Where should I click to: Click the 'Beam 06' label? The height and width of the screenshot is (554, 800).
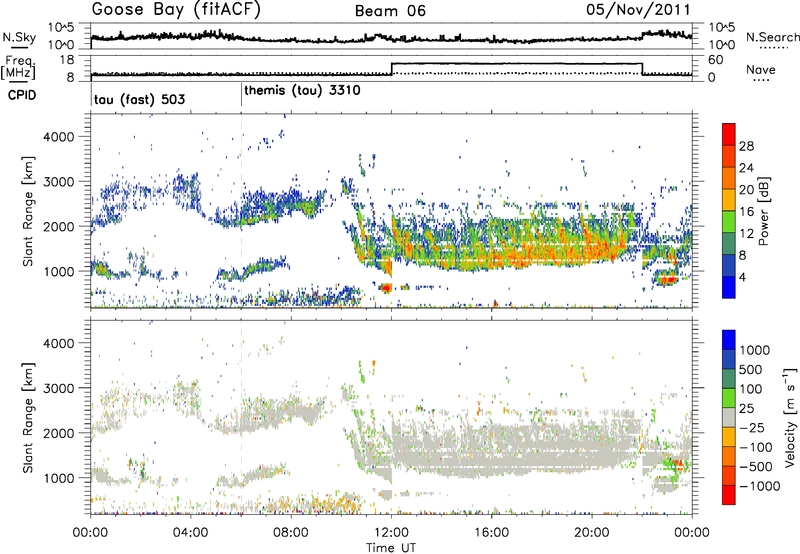coord(390,11)
